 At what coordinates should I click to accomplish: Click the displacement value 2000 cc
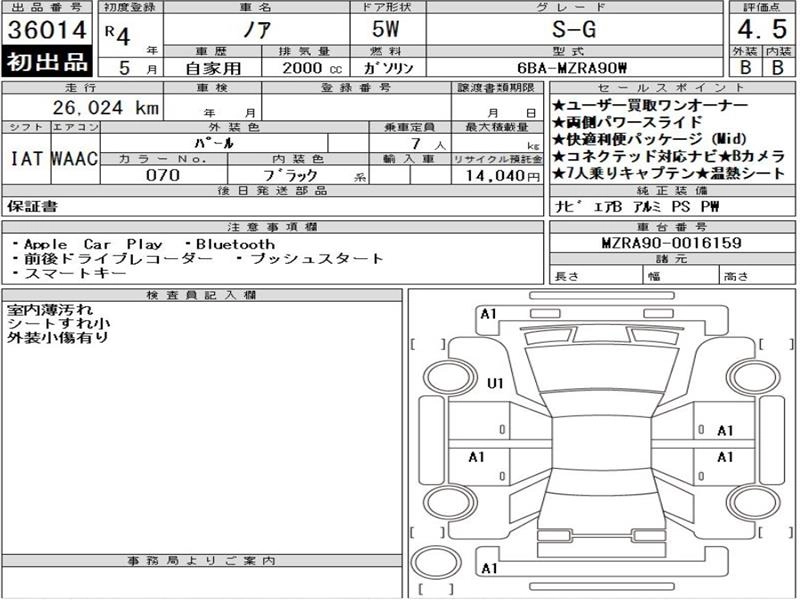tap(312, 68)
